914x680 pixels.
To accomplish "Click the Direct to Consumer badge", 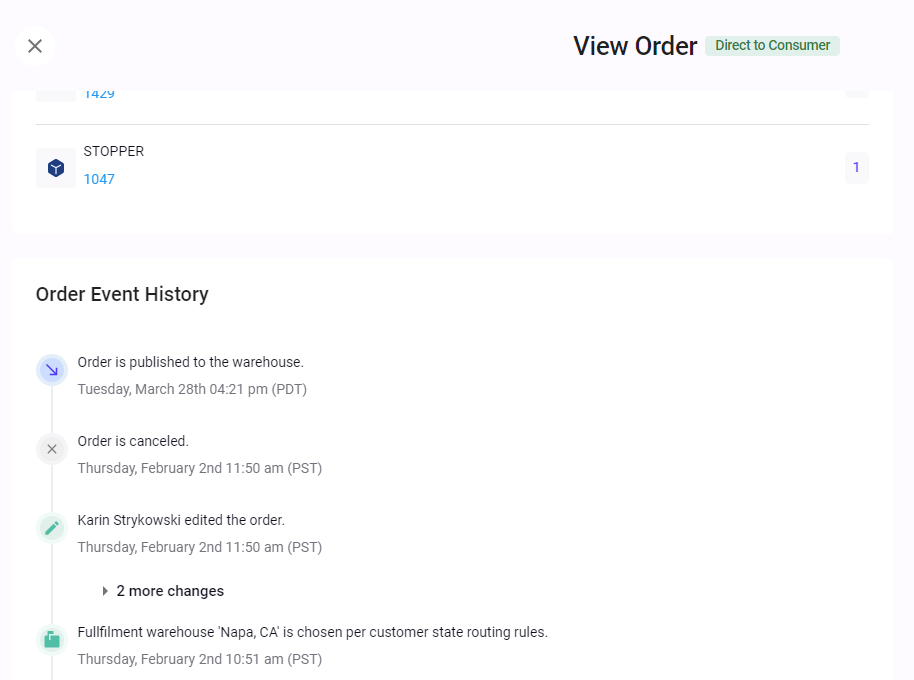I will pos(772,46).
